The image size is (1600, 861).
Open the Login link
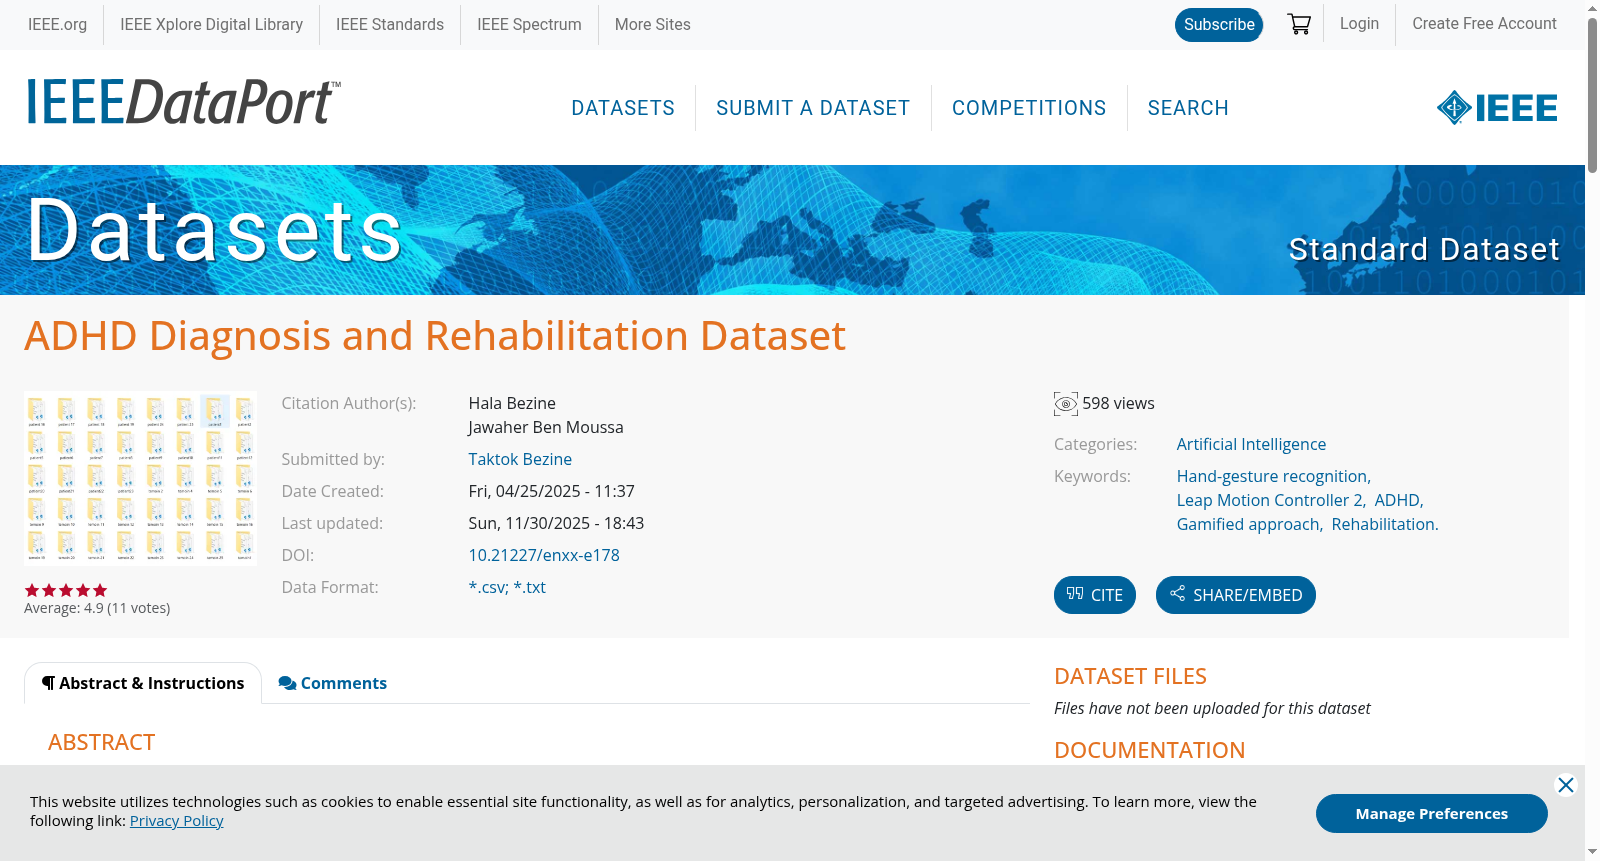[1359, 23]
